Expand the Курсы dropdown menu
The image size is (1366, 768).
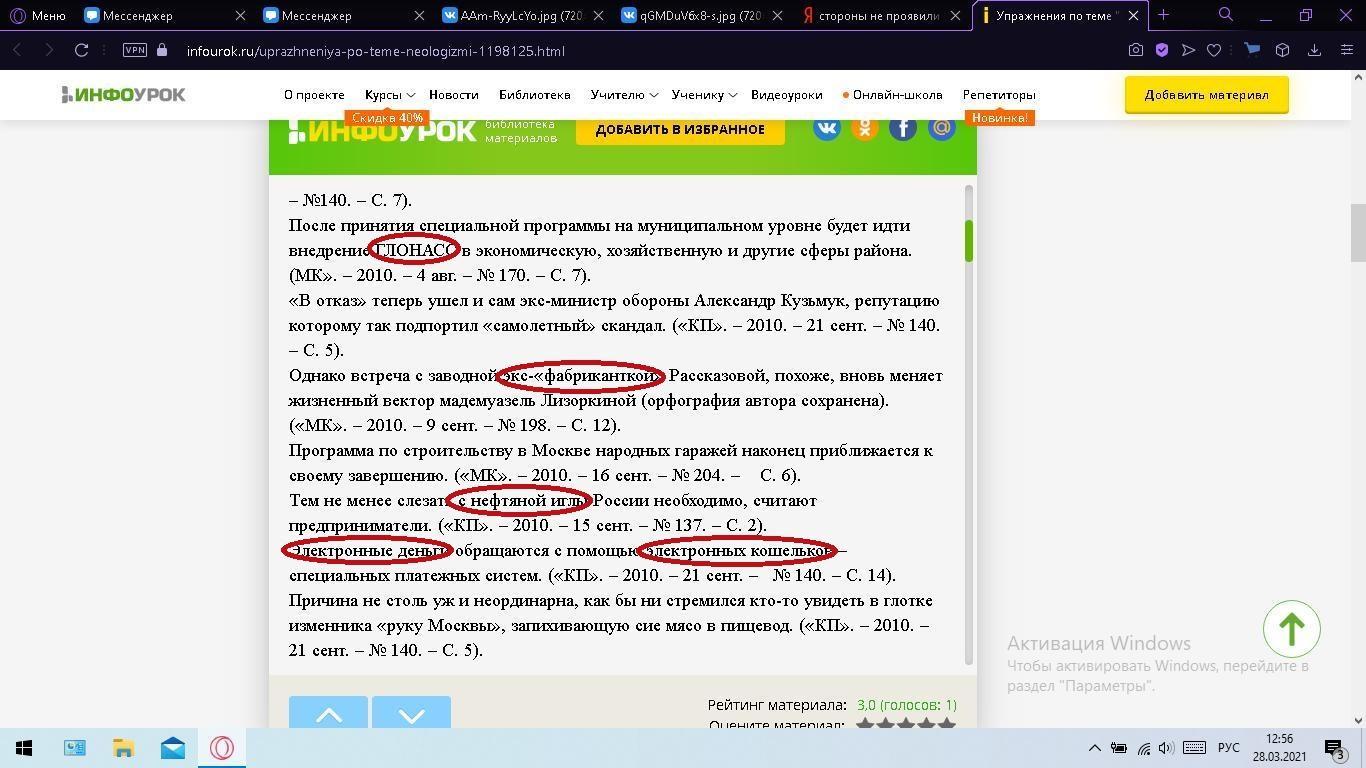coord(388,94)
